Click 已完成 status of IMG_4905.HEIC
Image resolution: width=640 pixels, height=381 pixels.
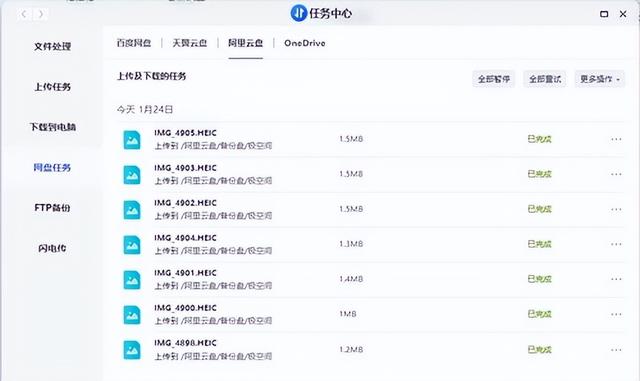click(540, 139)
